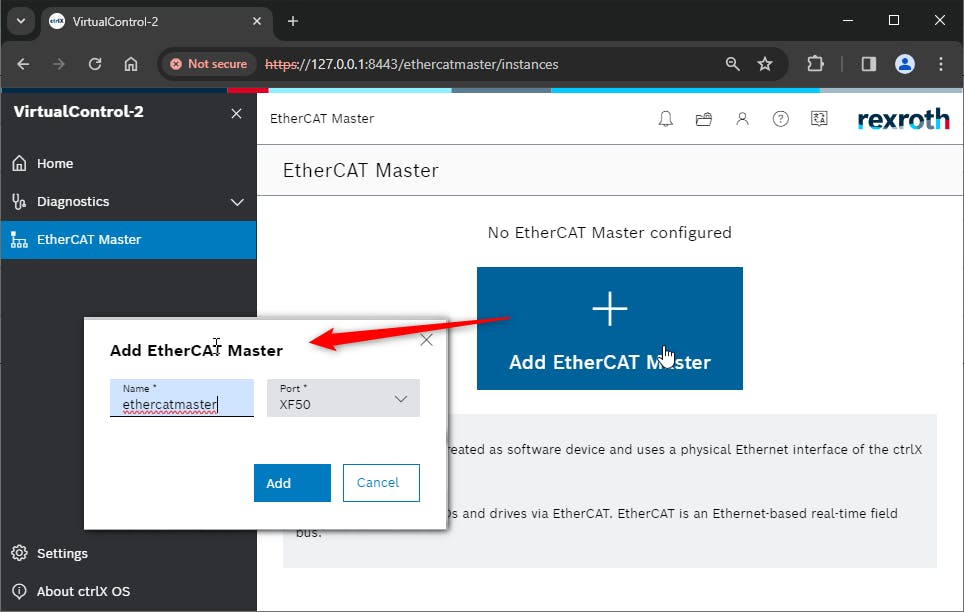Expand the Diagnostics chevron

(237, 202)
